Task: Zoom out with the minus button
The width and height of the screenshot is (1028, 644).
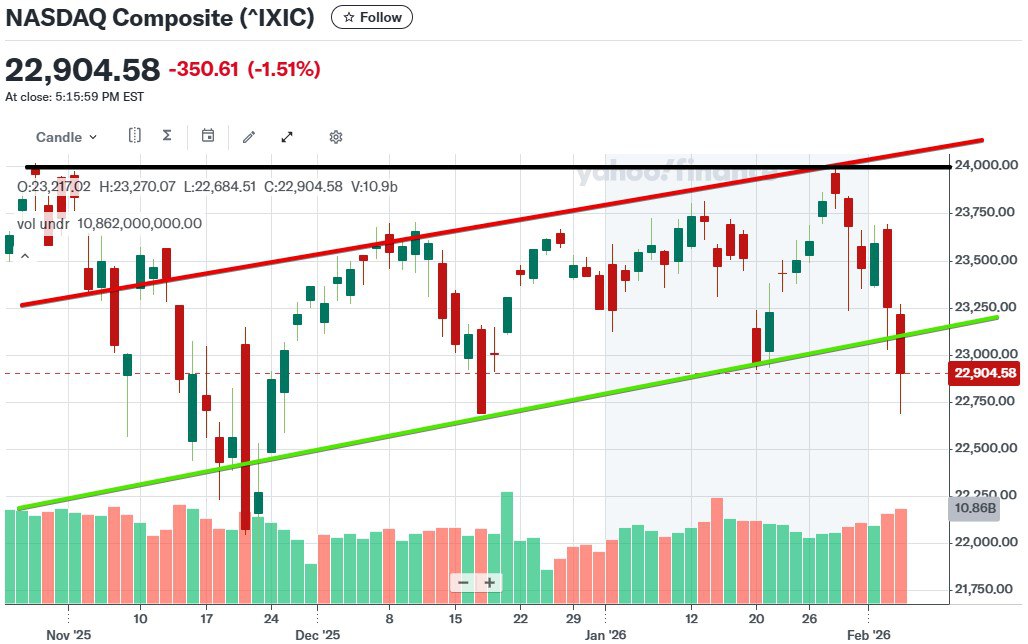Action: click(x=463, y=582)
